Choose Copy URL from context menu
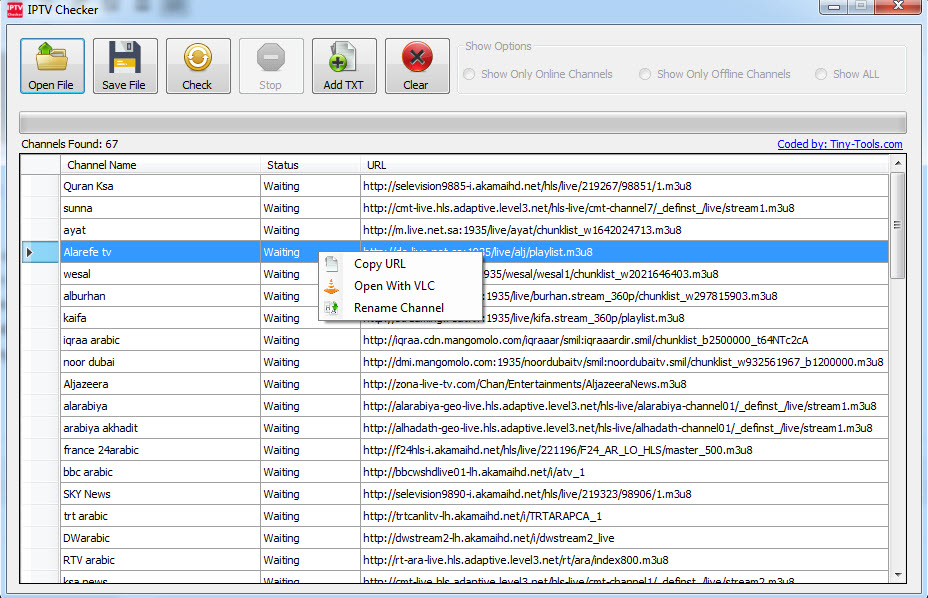This screenshot has height=598, width=928. pyautogui.click(x=401, y=264)
